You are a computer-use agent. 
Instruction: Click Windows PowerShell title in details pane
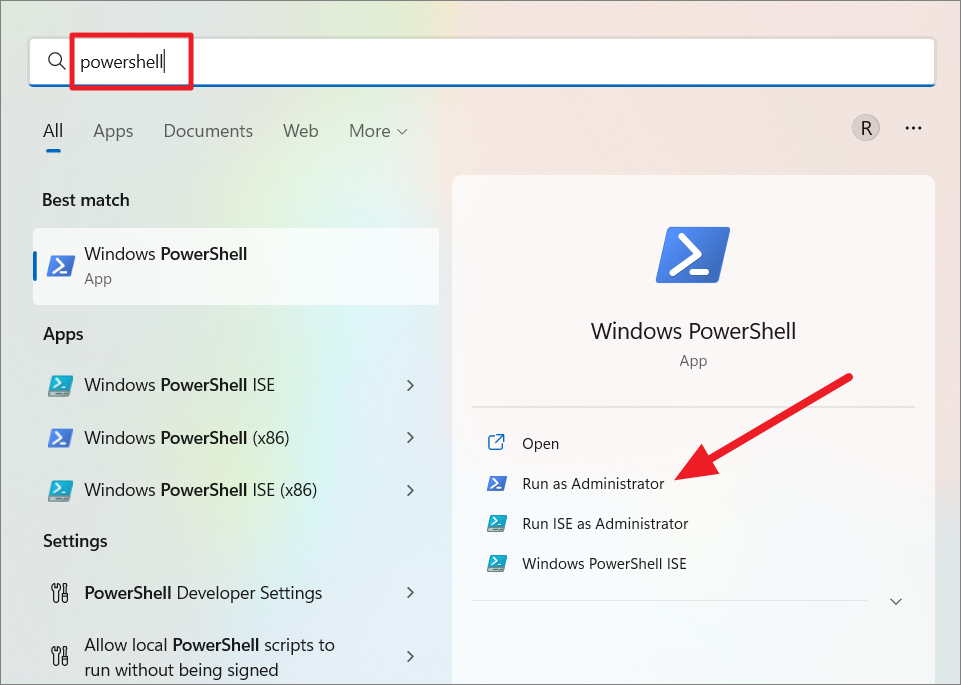[x=693, y=331]
